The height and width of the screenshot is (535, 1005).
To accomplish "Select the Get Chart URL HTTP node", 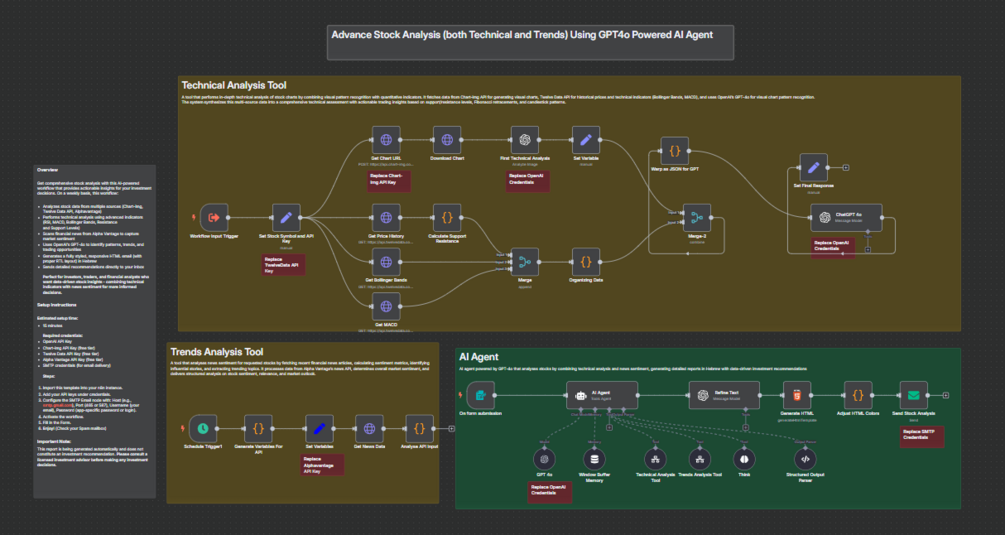I will (x=386, y=140).
